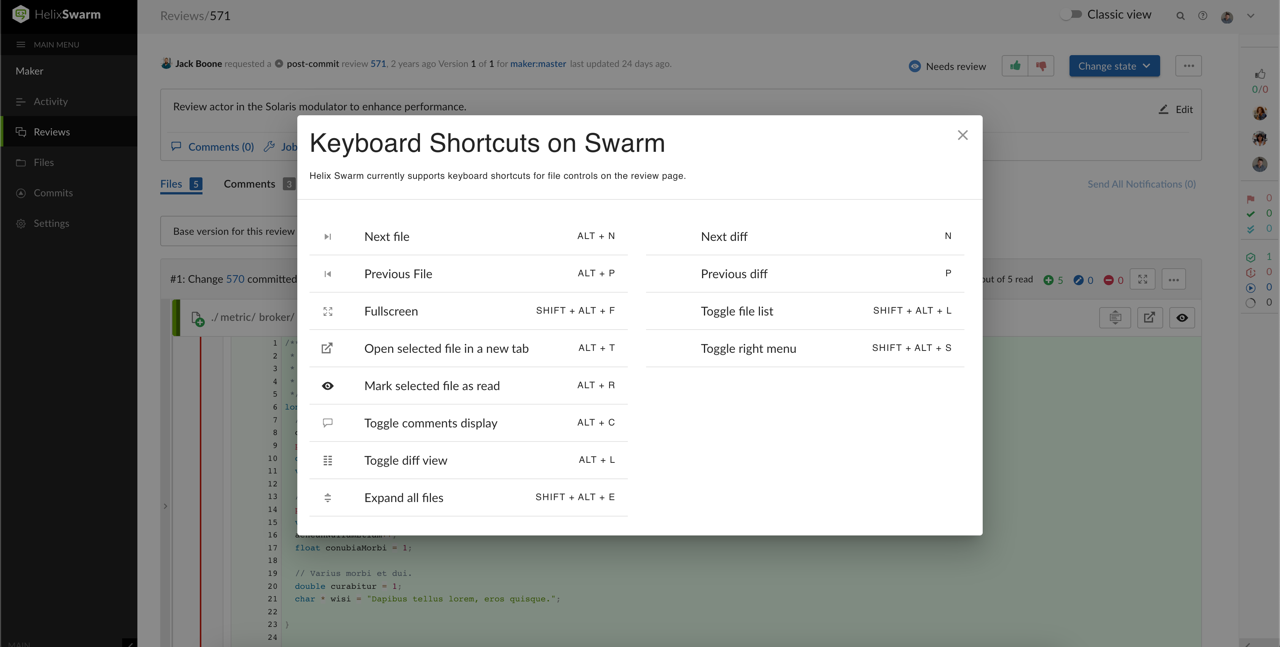The width and height of the screenshot is (1280, 647).
Task: Vote up with the green thumbs-up button
Action: [1015, 66]
